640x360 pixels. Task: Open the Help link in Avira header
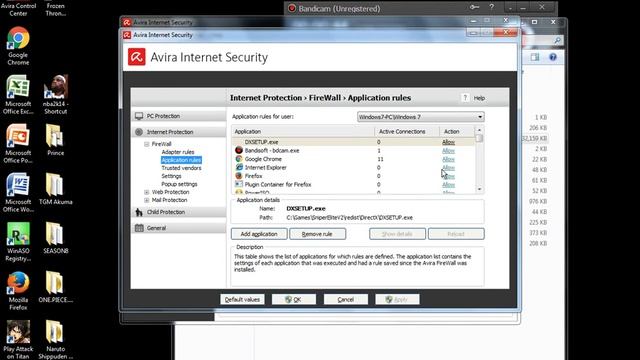pos(479,98)
